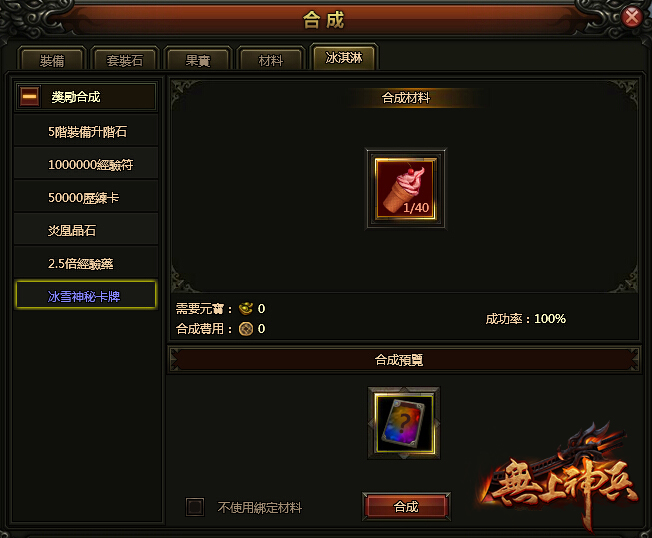Select the 冰淇淋 tab

[x=344, y=57]
